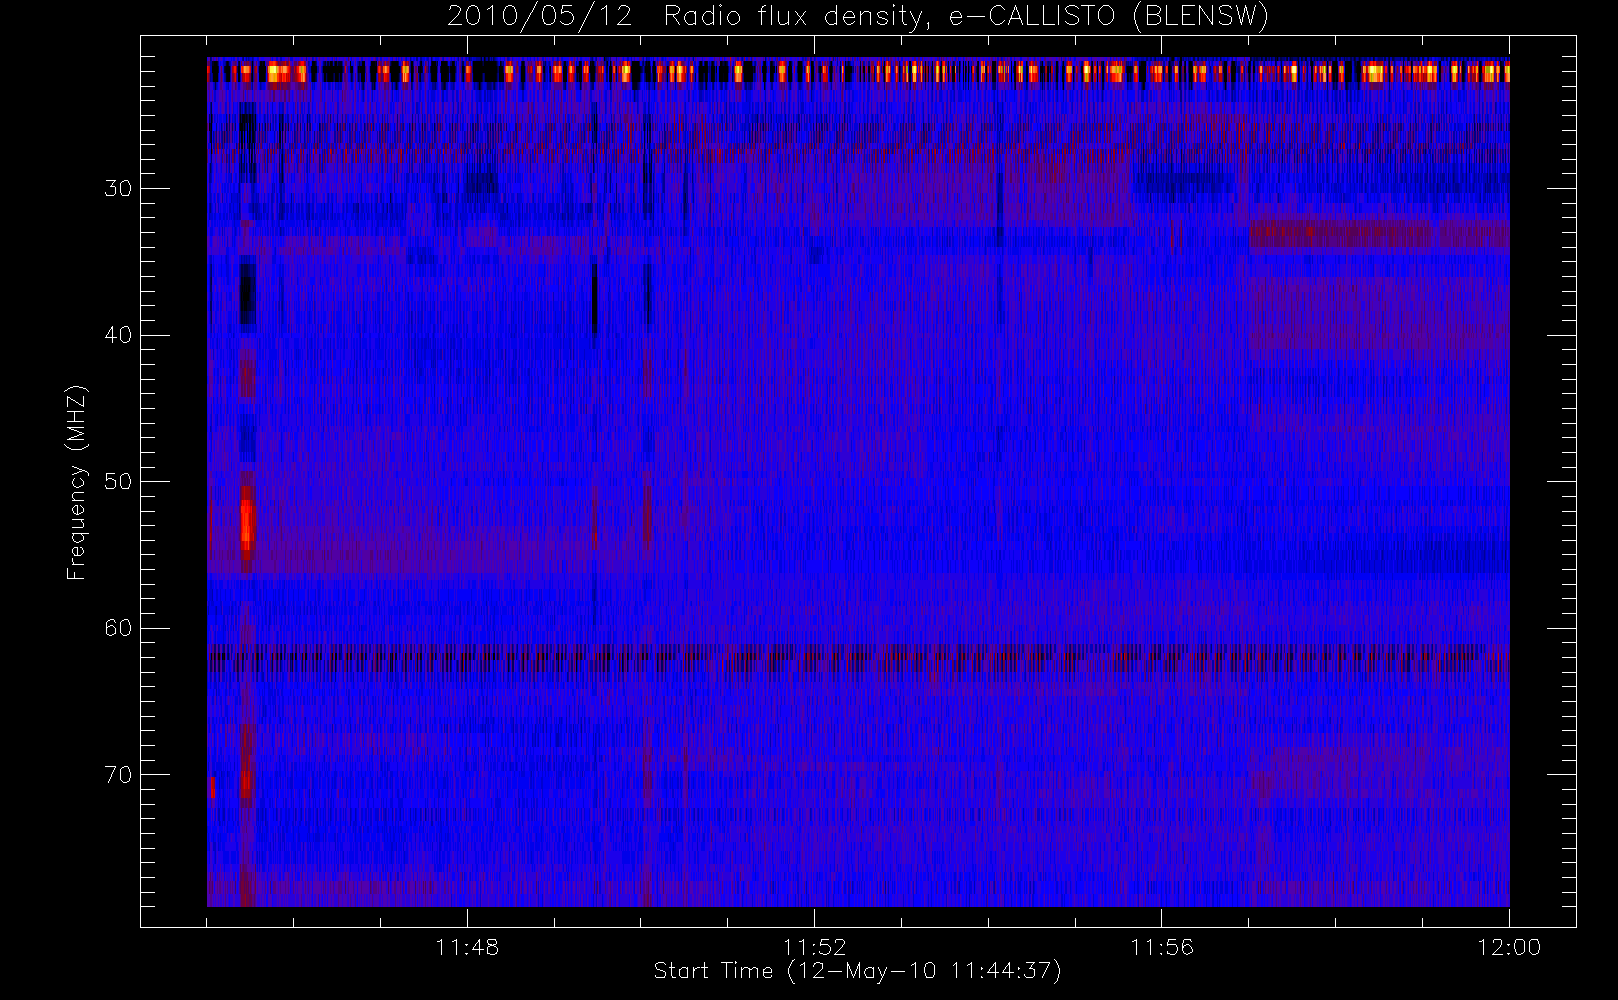Viewport: 1618px width, 1000px height.
Task: Click the 11:56 time tick label
Action: [x=1162, y=947]
